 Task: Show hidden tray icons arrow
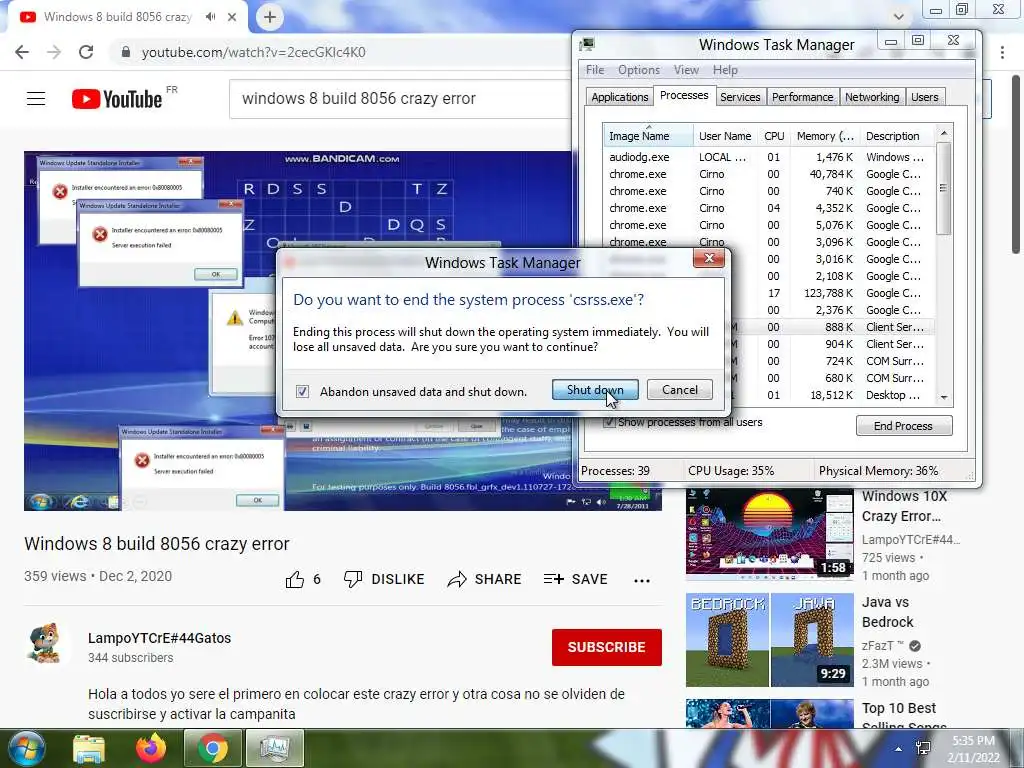pos(899,749)
